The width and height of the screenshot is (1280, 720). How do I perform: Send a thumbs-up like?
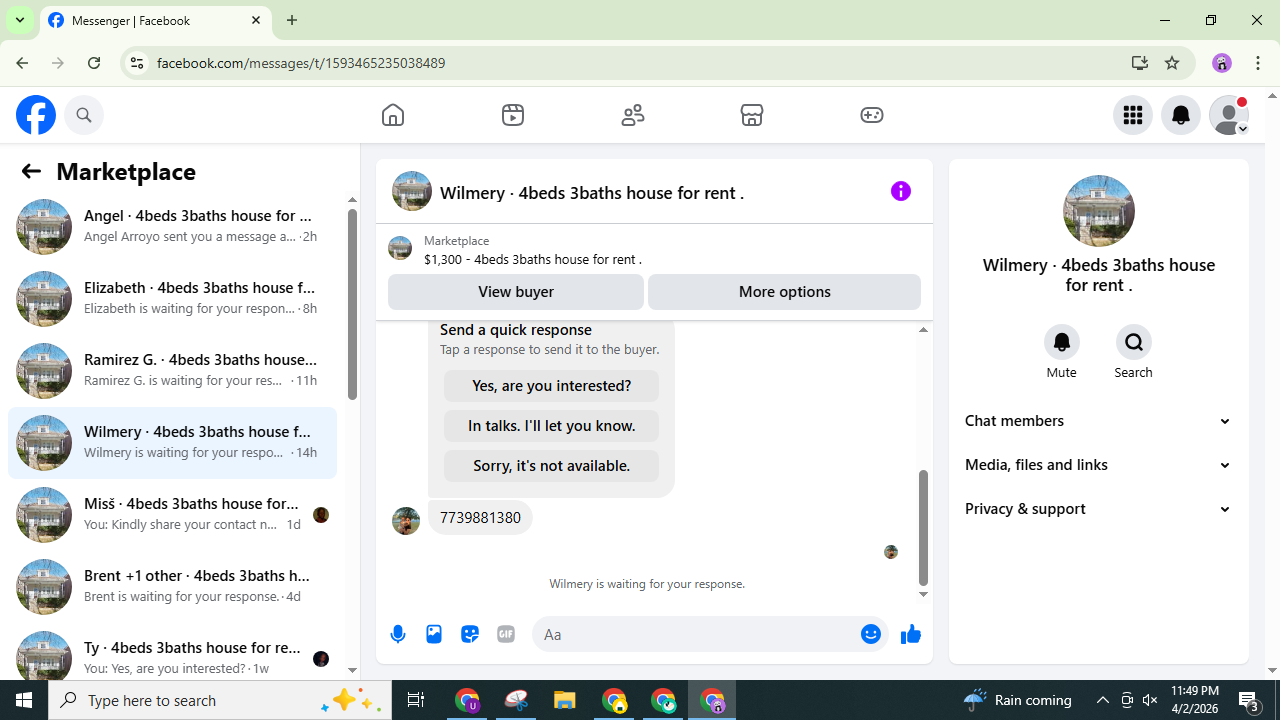pos(910,634)
